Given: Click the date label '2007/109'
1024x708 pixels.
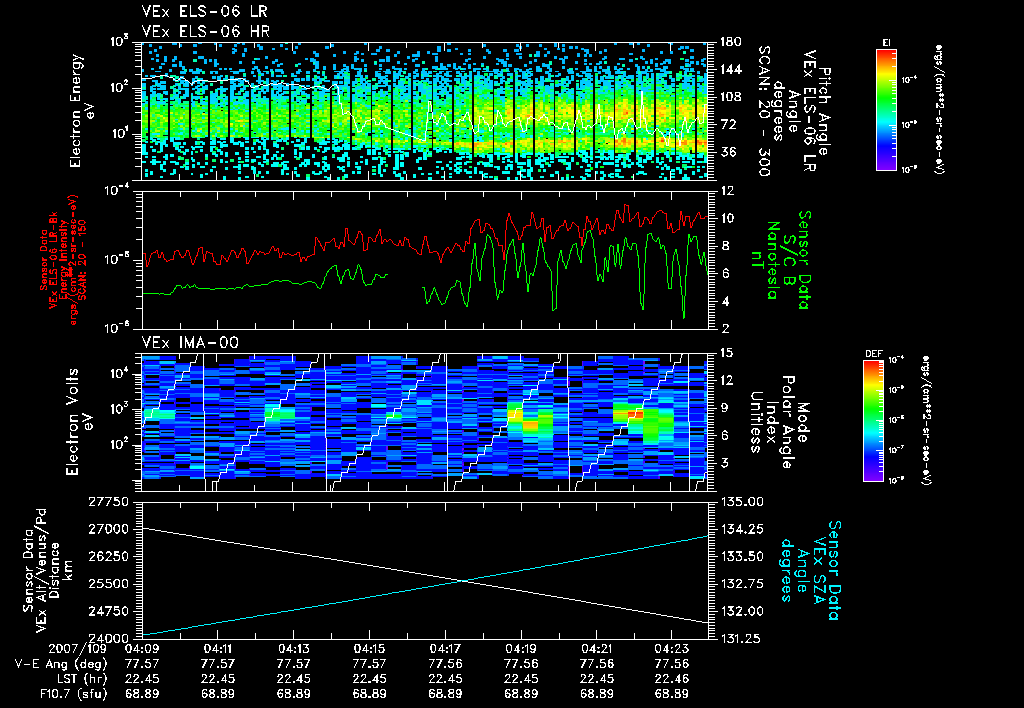Looking at the screenshot, I should [x=78, y=649].
